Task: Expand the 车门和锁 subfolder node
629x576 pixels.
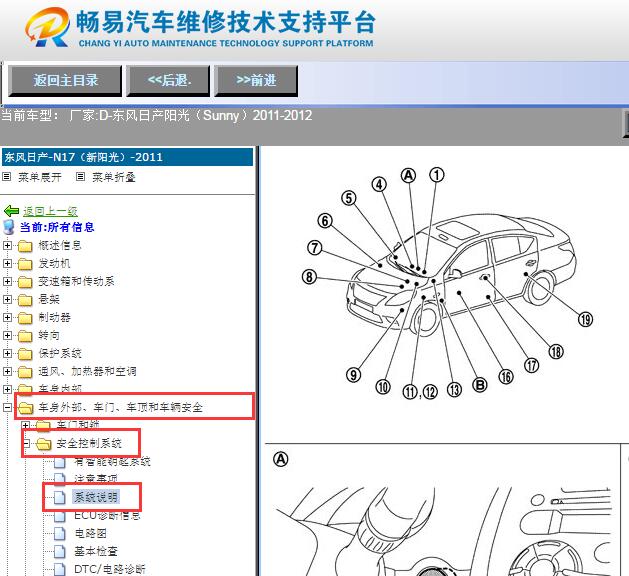Action: pos(26,425)
